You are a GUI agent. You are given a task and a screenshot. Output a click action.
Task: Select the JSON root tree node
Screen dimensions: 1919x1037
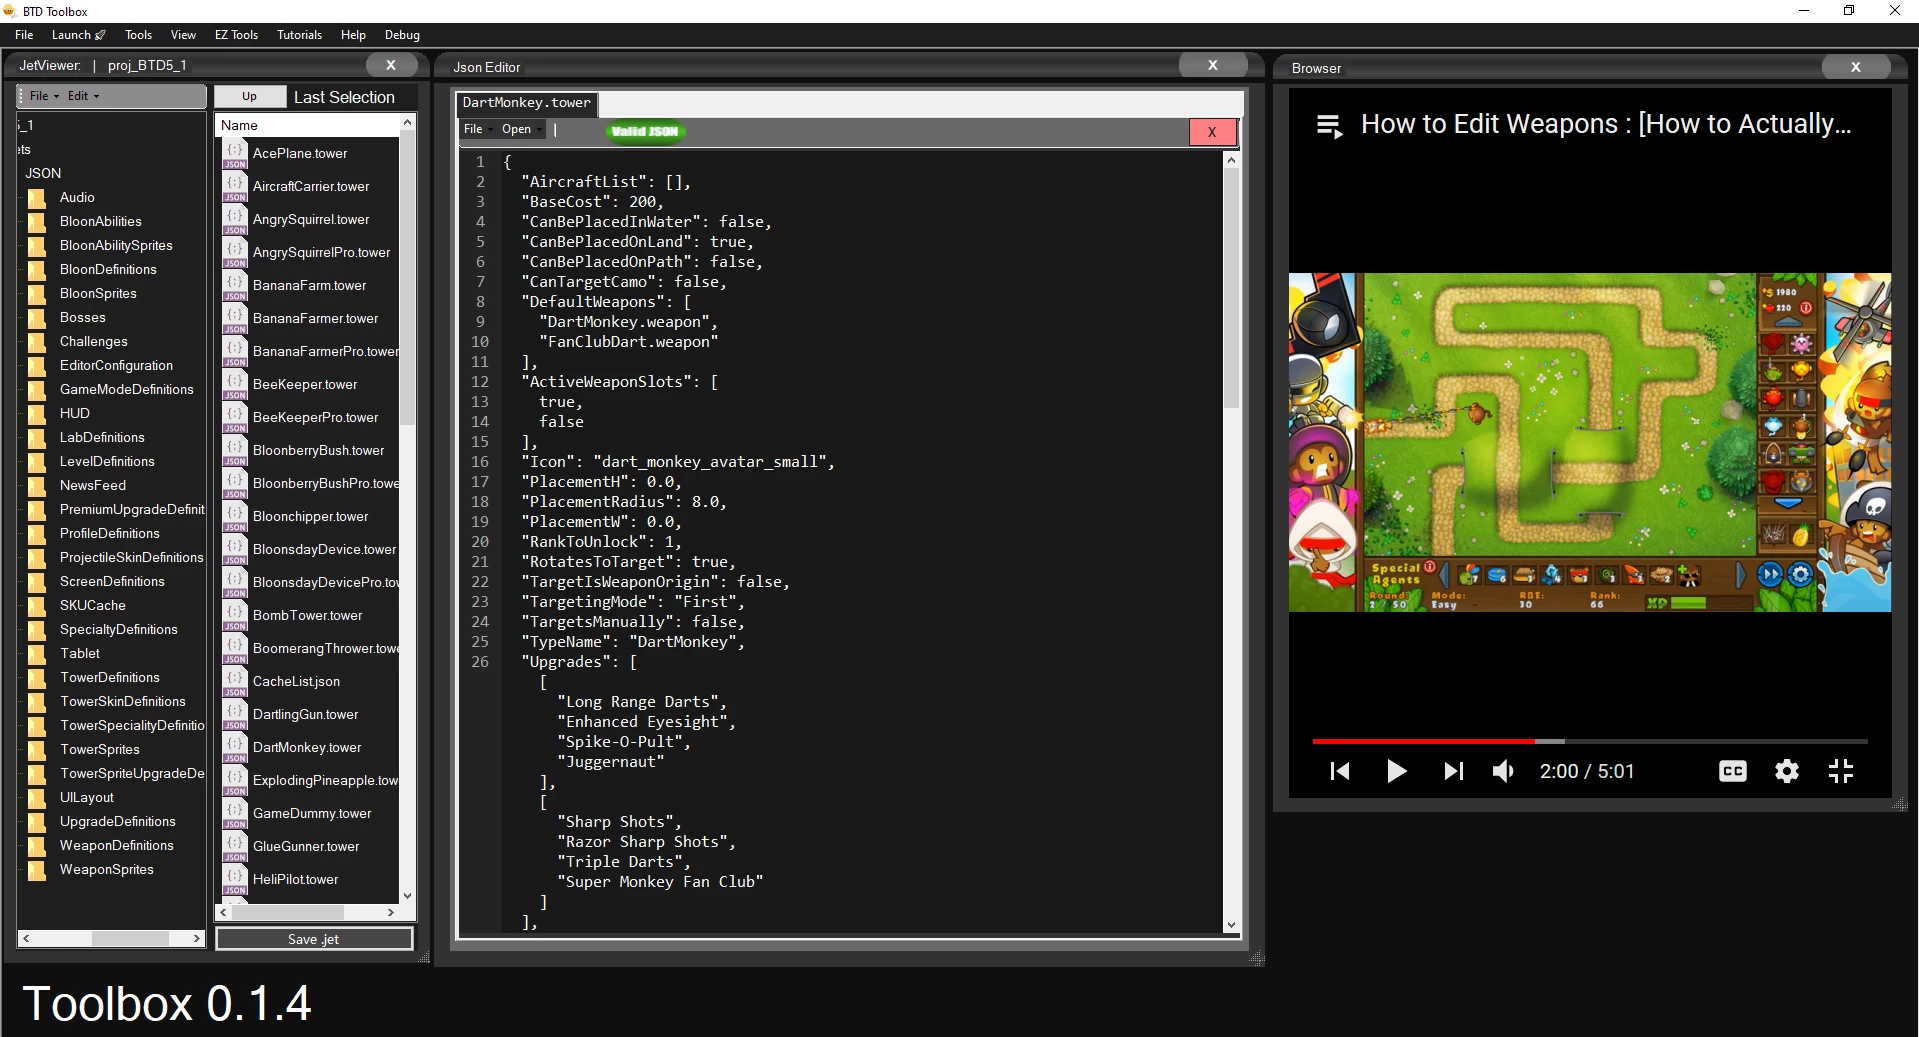[x=43, y=173]
